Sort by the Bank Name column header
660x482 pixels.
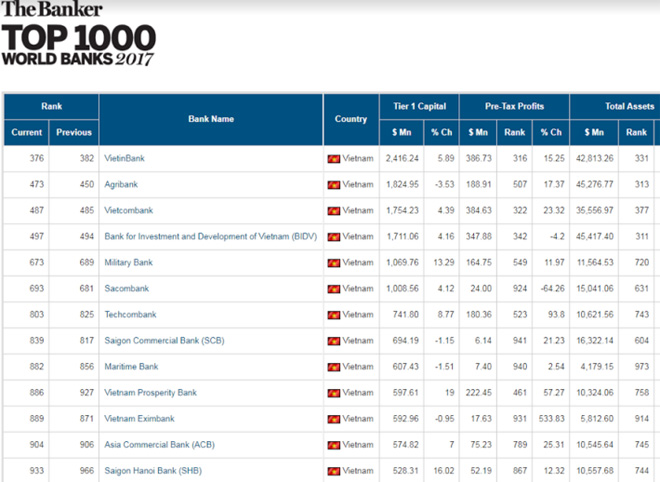pos(211,120)
